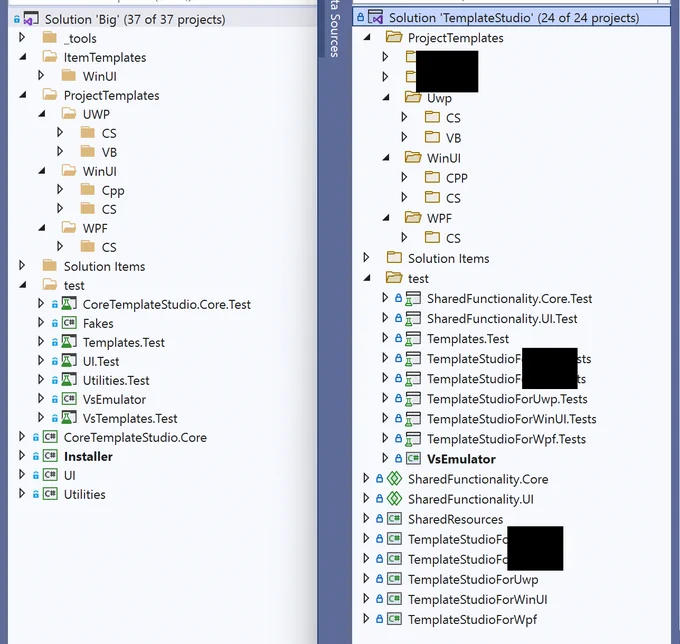Expand the Templates.Test project in right pane

tap(386, 338)
